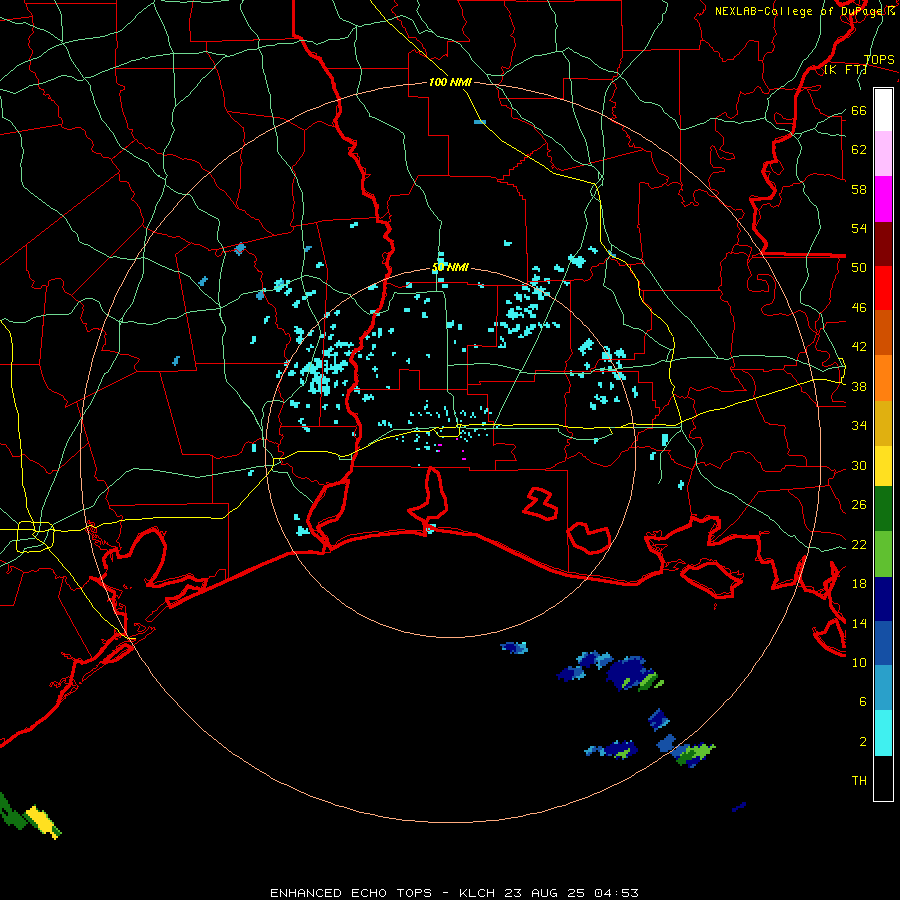The width and height of the screenshot is (900, 900).
Task: Click the medium blue legend swatch
Action: [x=883, y=643]
